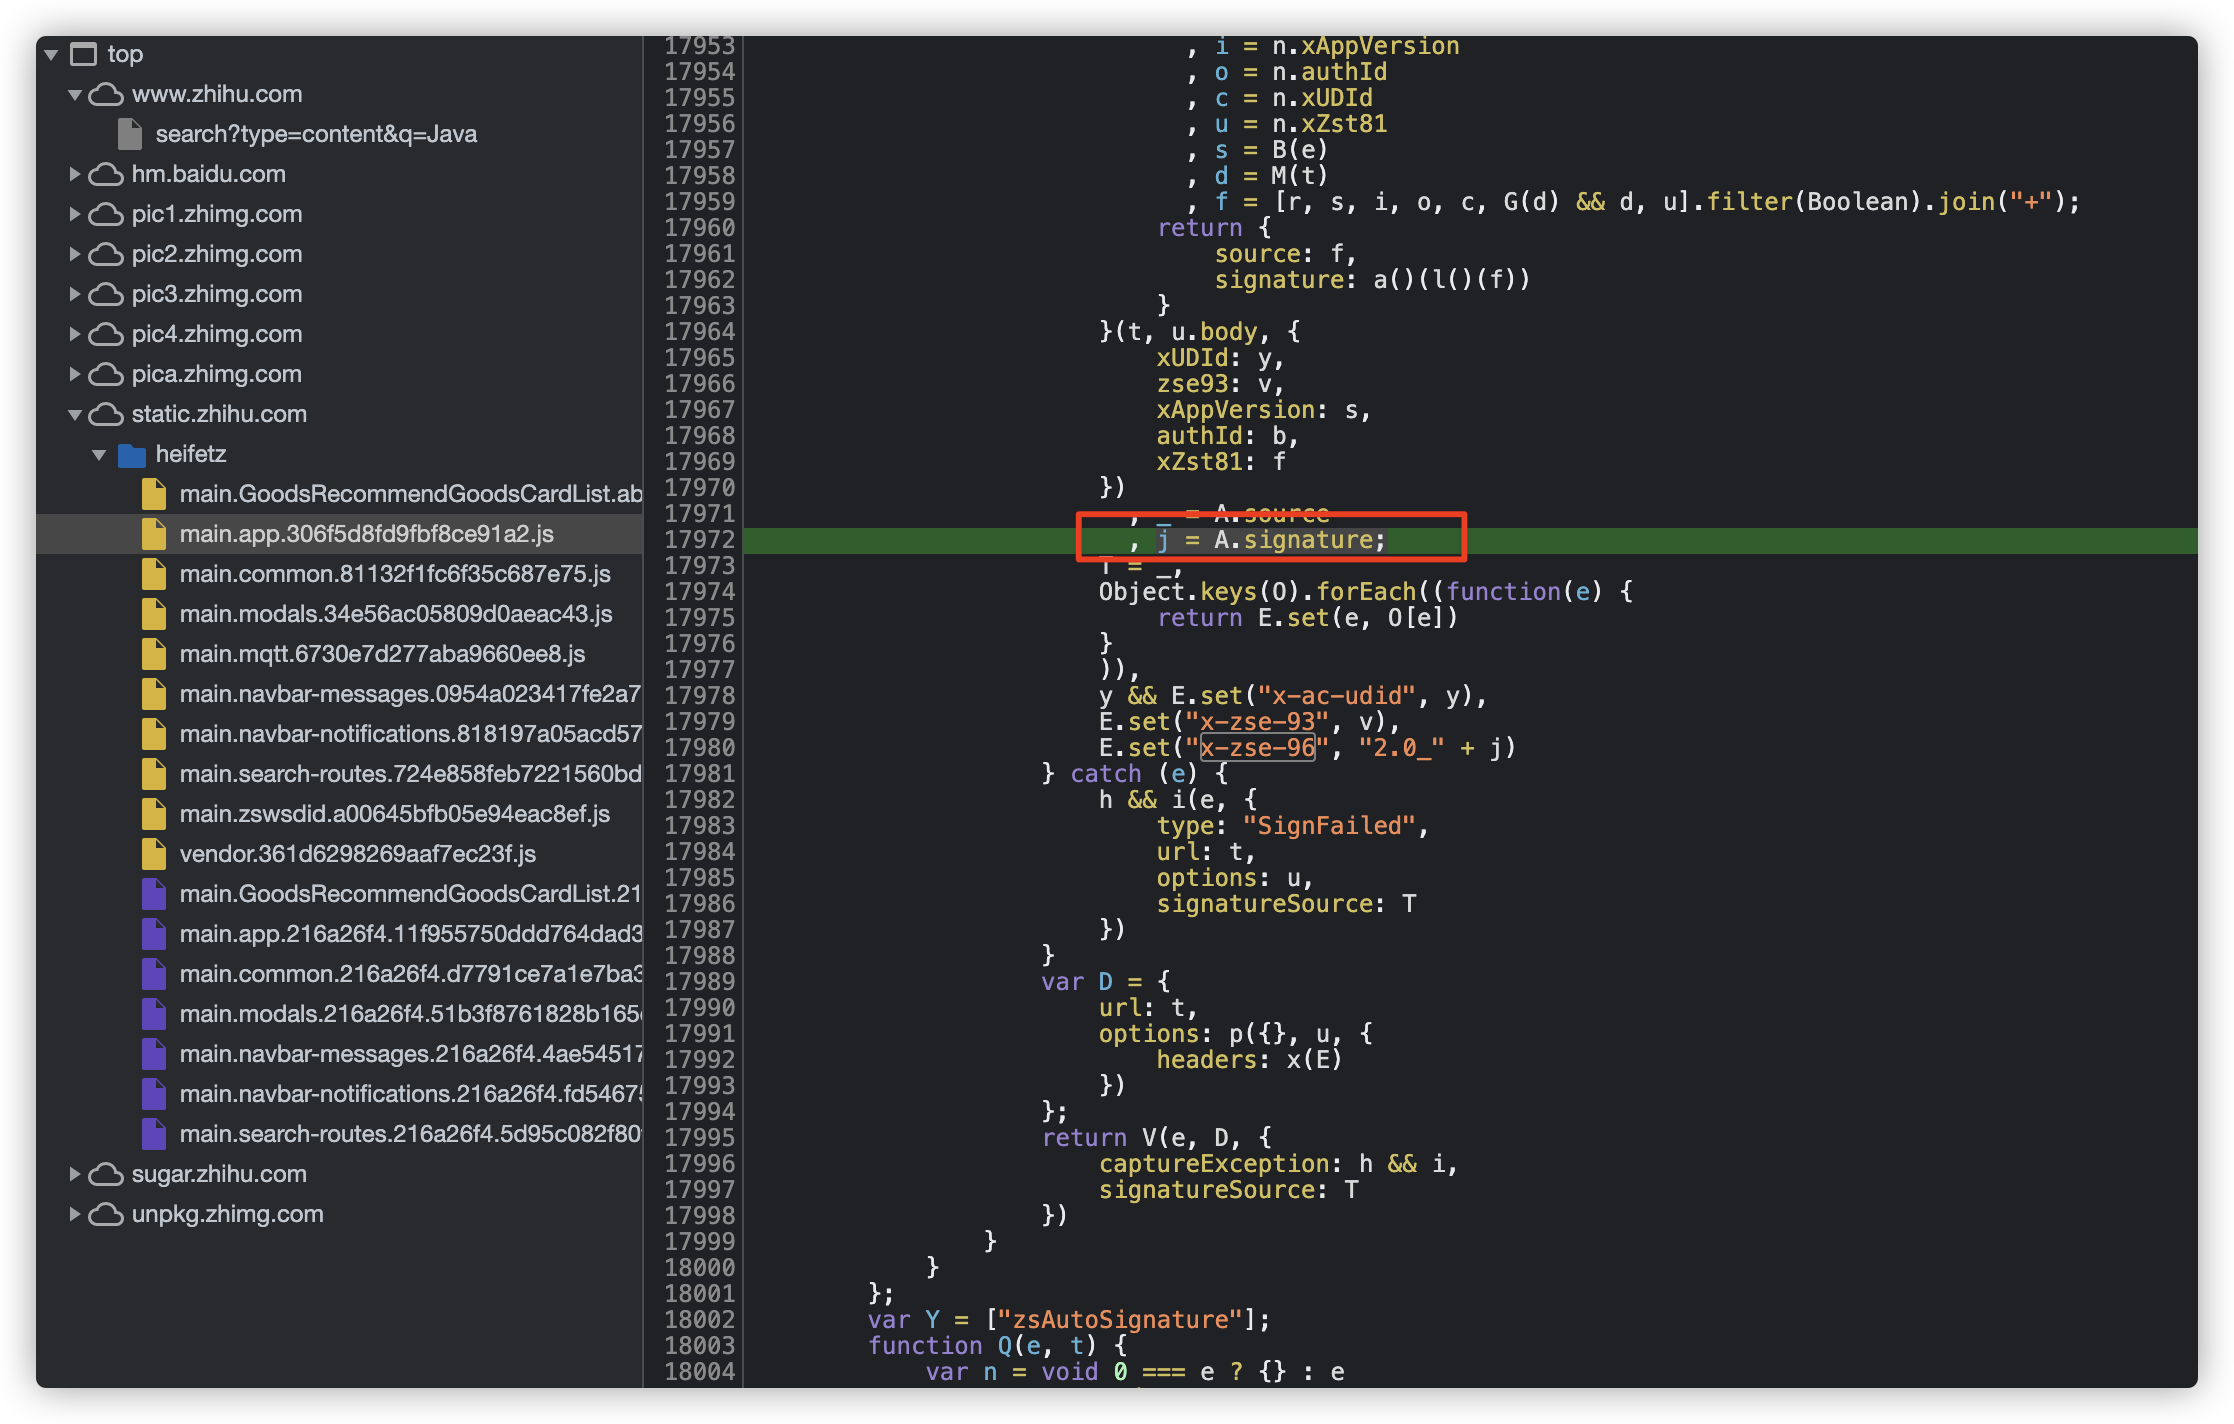Collapse the static.zhihu.com domain arrow
The image size is (2234, 1424).
75,414
